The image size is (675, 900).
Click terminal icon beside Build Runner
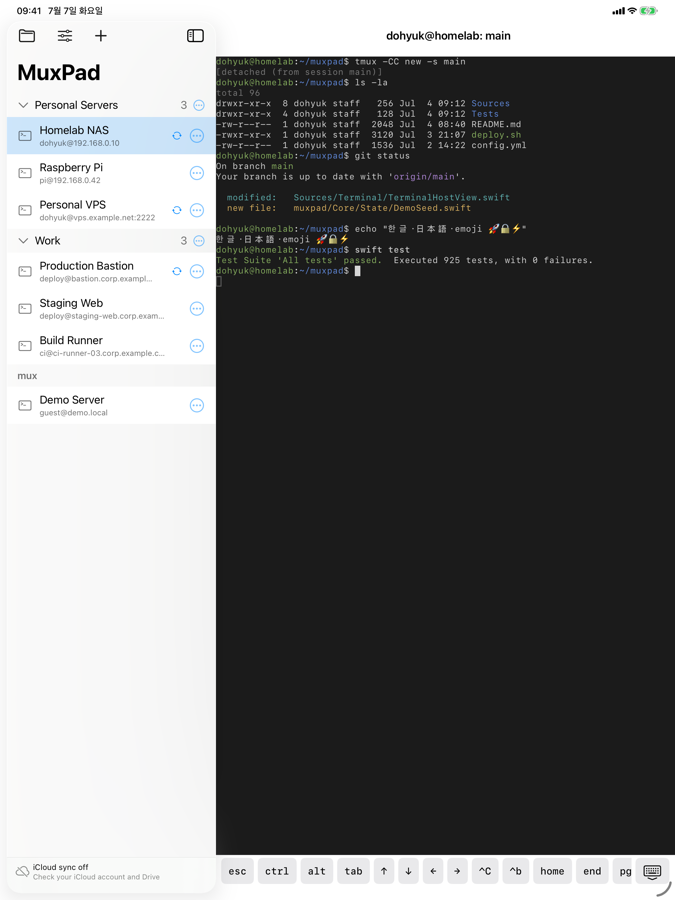25,346
